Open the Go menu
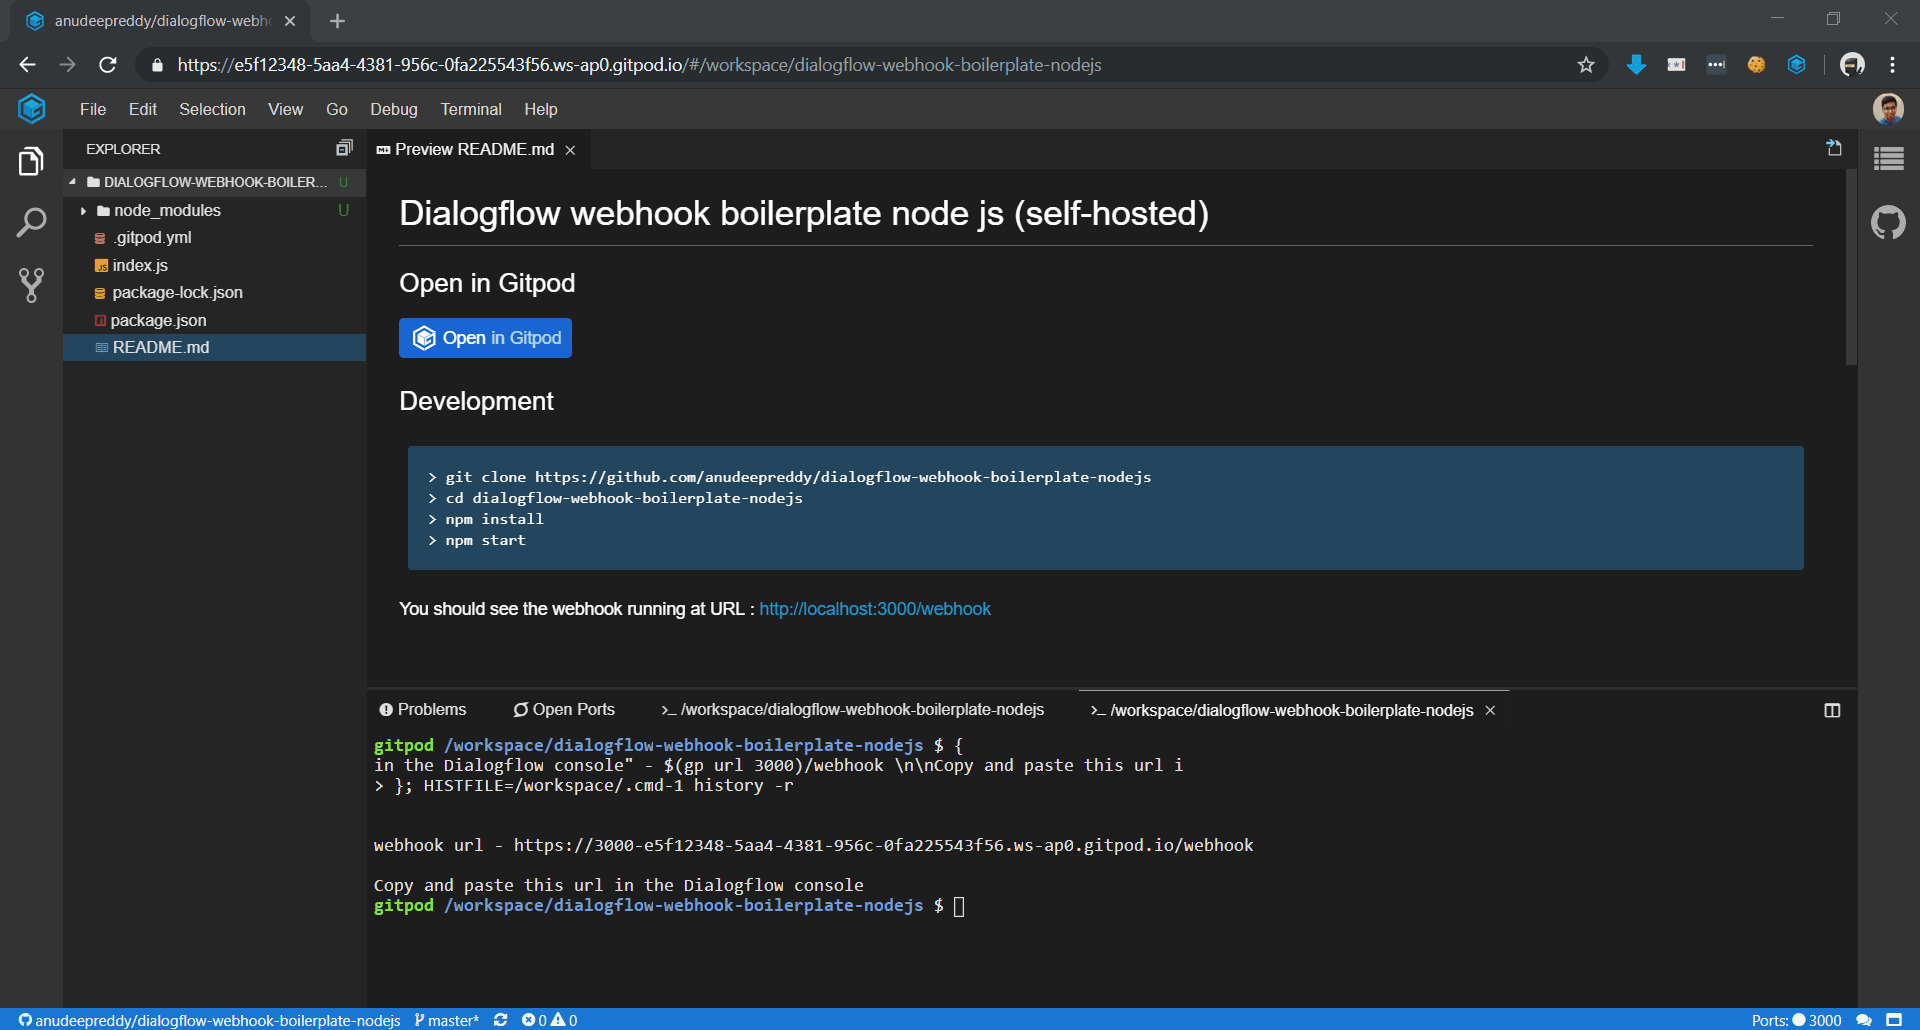This screenshot has height=1030, width=1920. coord(337,109)
